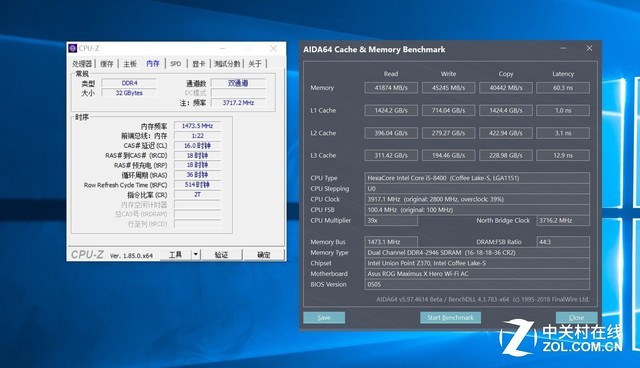
Task: Click the 验证 button
Action: click(x=222, y=255)
